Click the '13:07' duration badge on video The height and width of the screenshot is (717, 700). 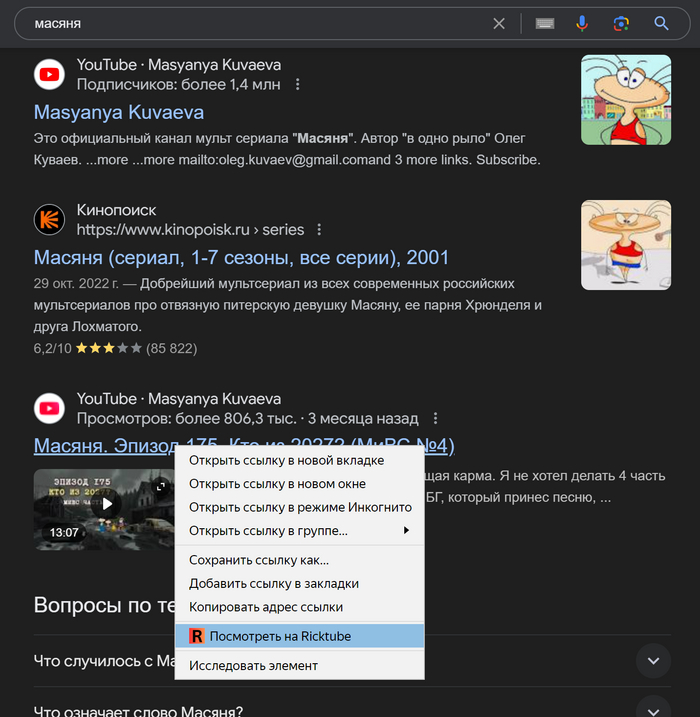coord(64,533)
